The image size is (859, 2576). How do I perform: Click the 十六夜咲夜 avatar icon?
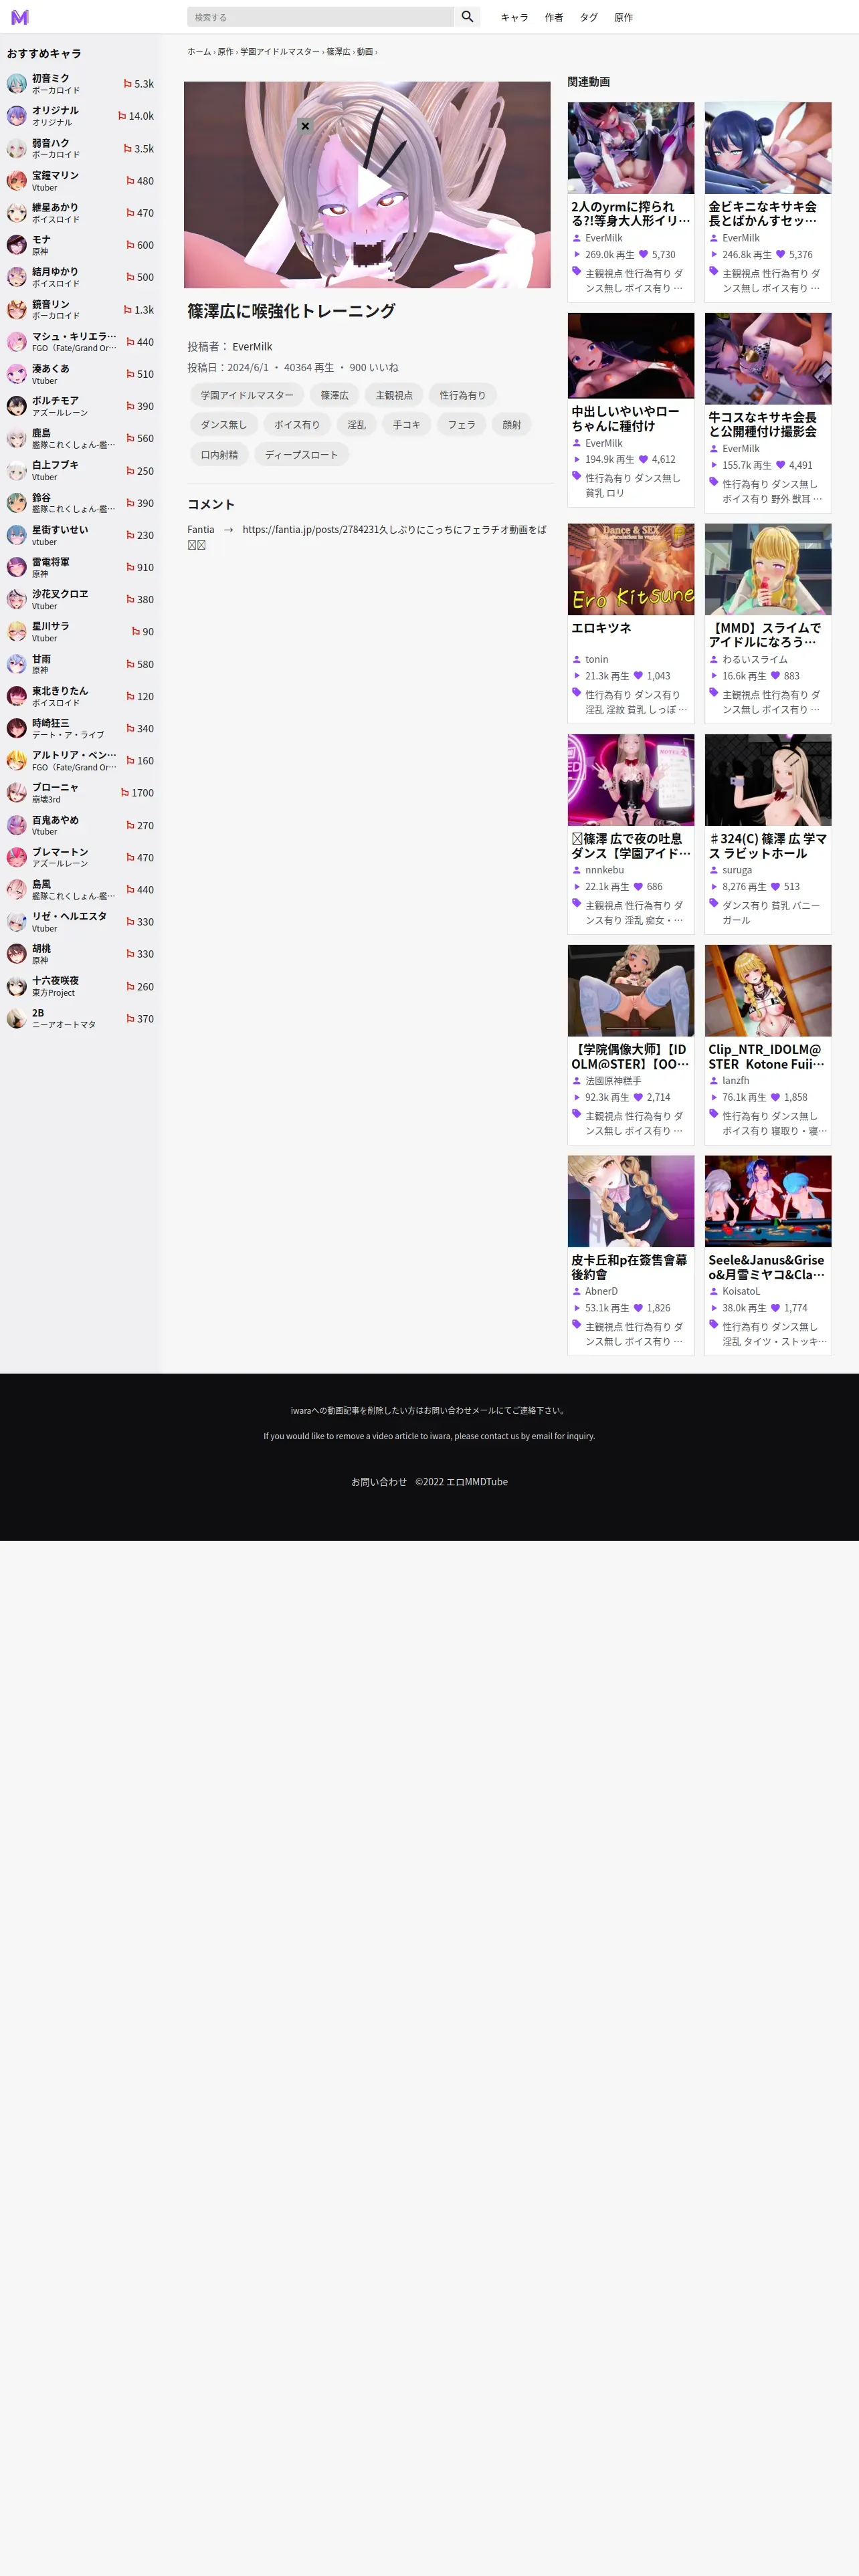coord(17,986)
